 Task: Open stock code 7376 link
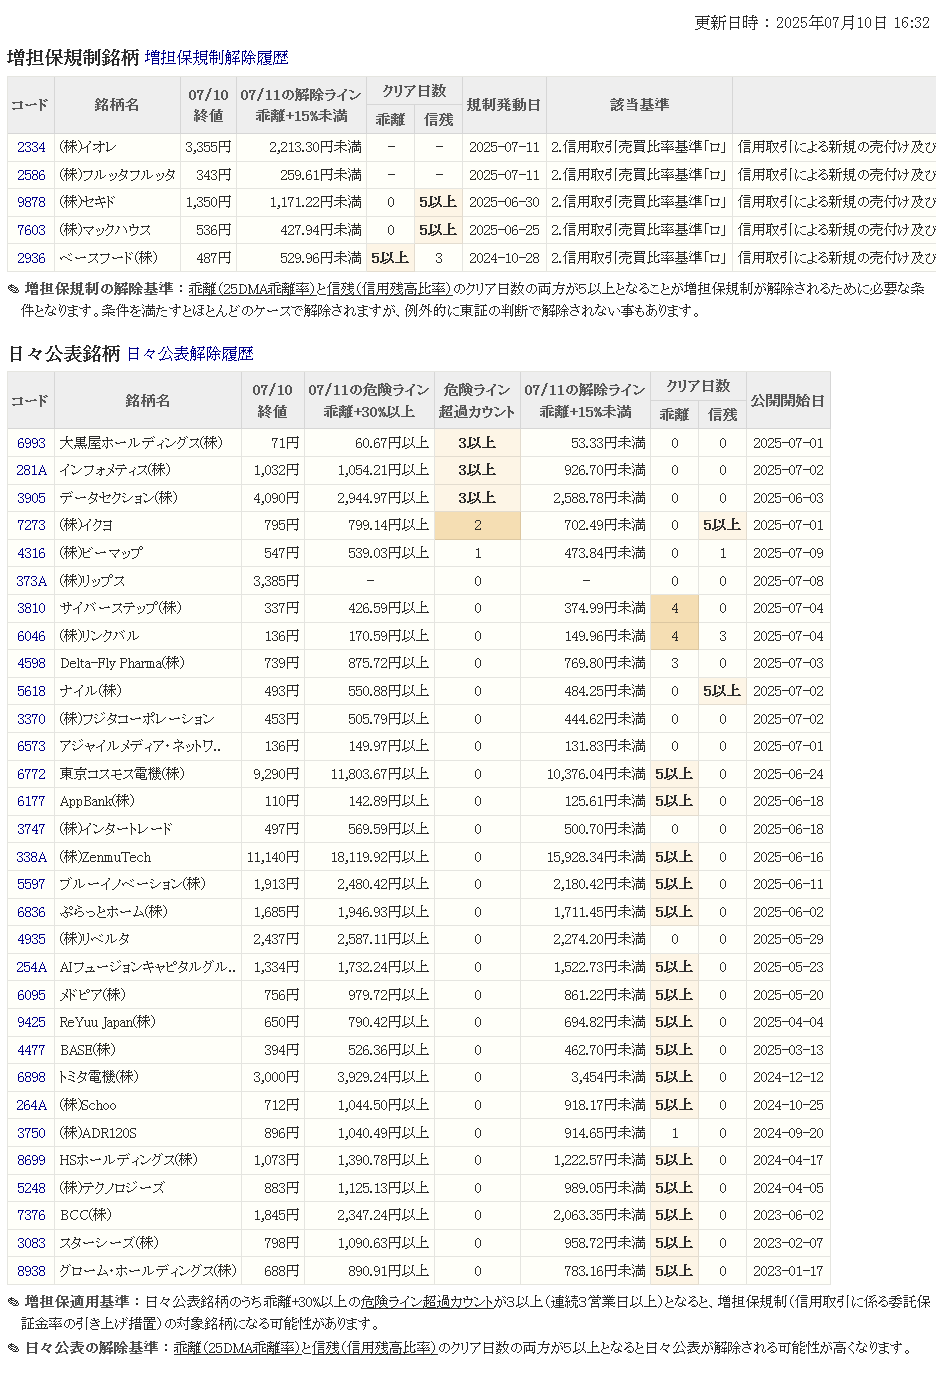coord(31,1215)
